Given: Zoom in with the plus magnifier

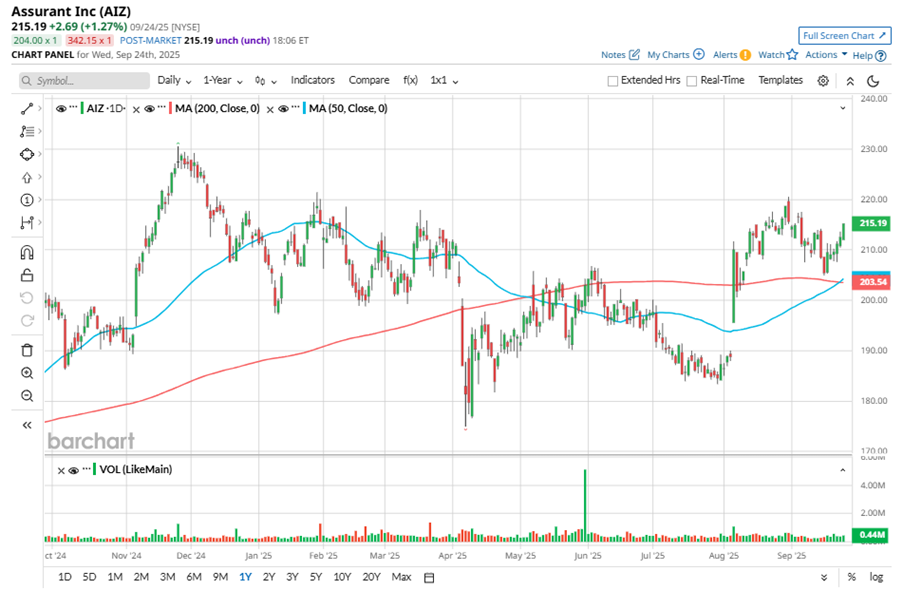Looking at the screenshot, I should [x=26, y=373].
